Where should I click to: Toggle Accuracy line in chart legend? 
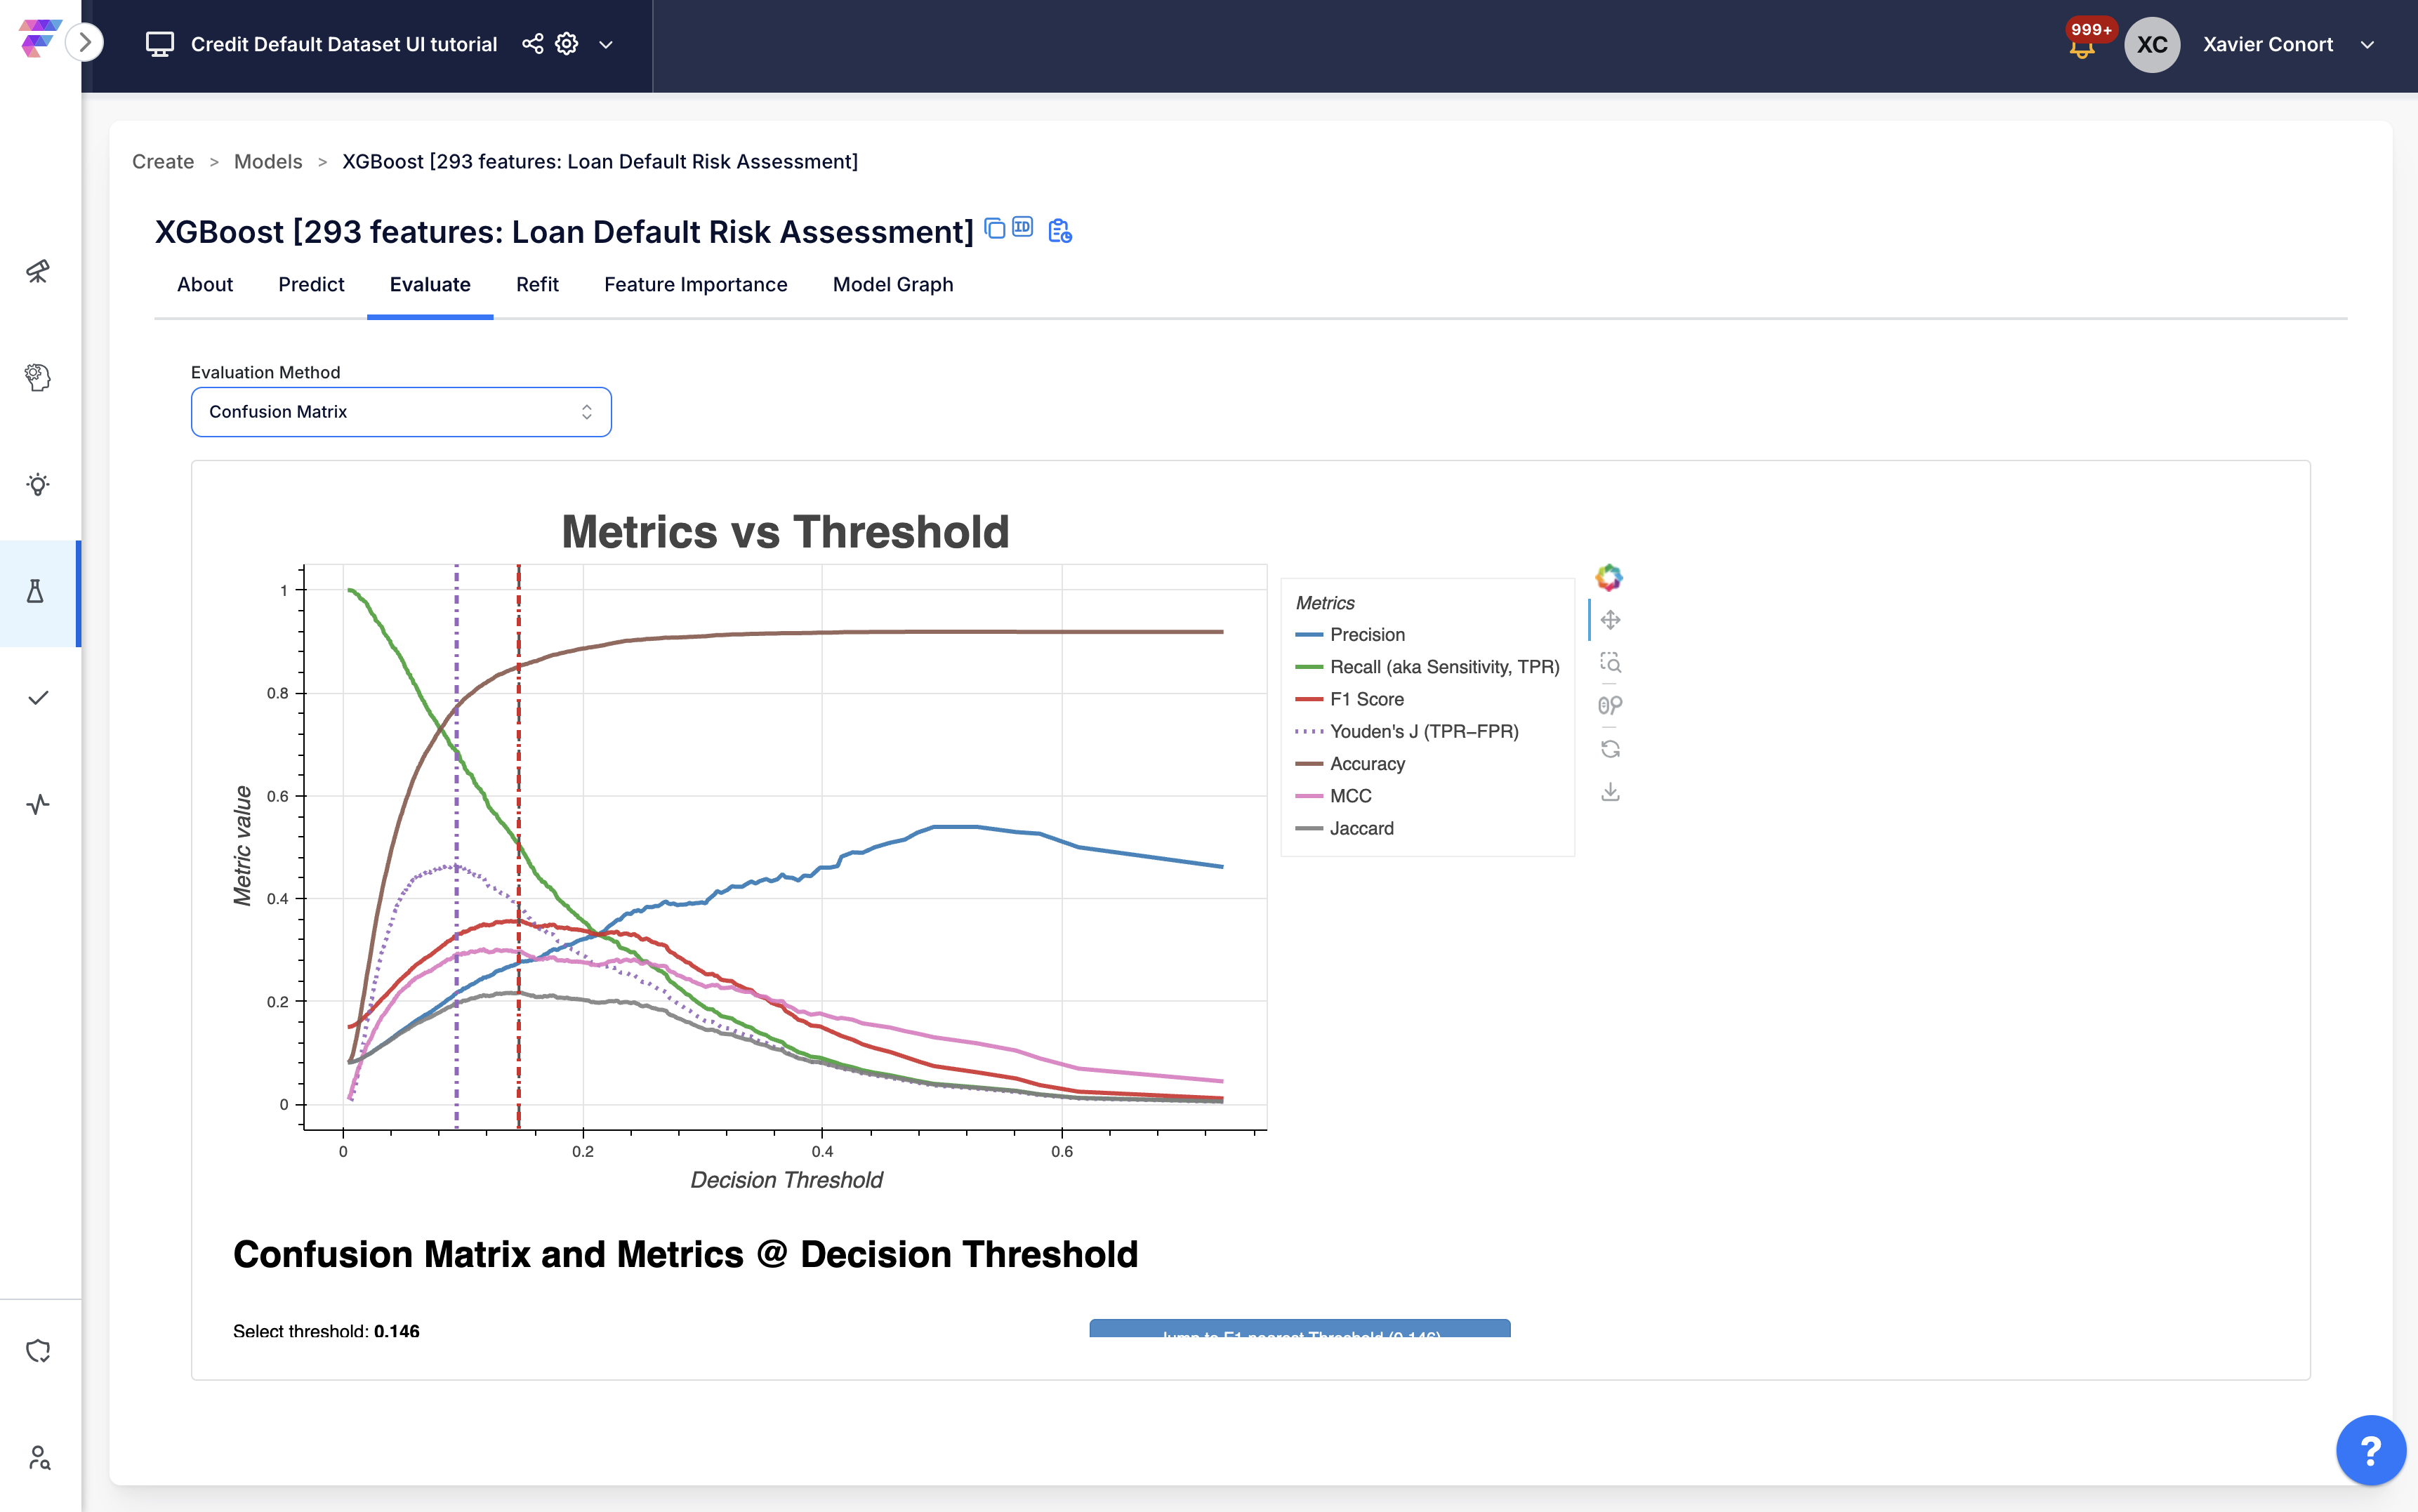point(1366,764)
